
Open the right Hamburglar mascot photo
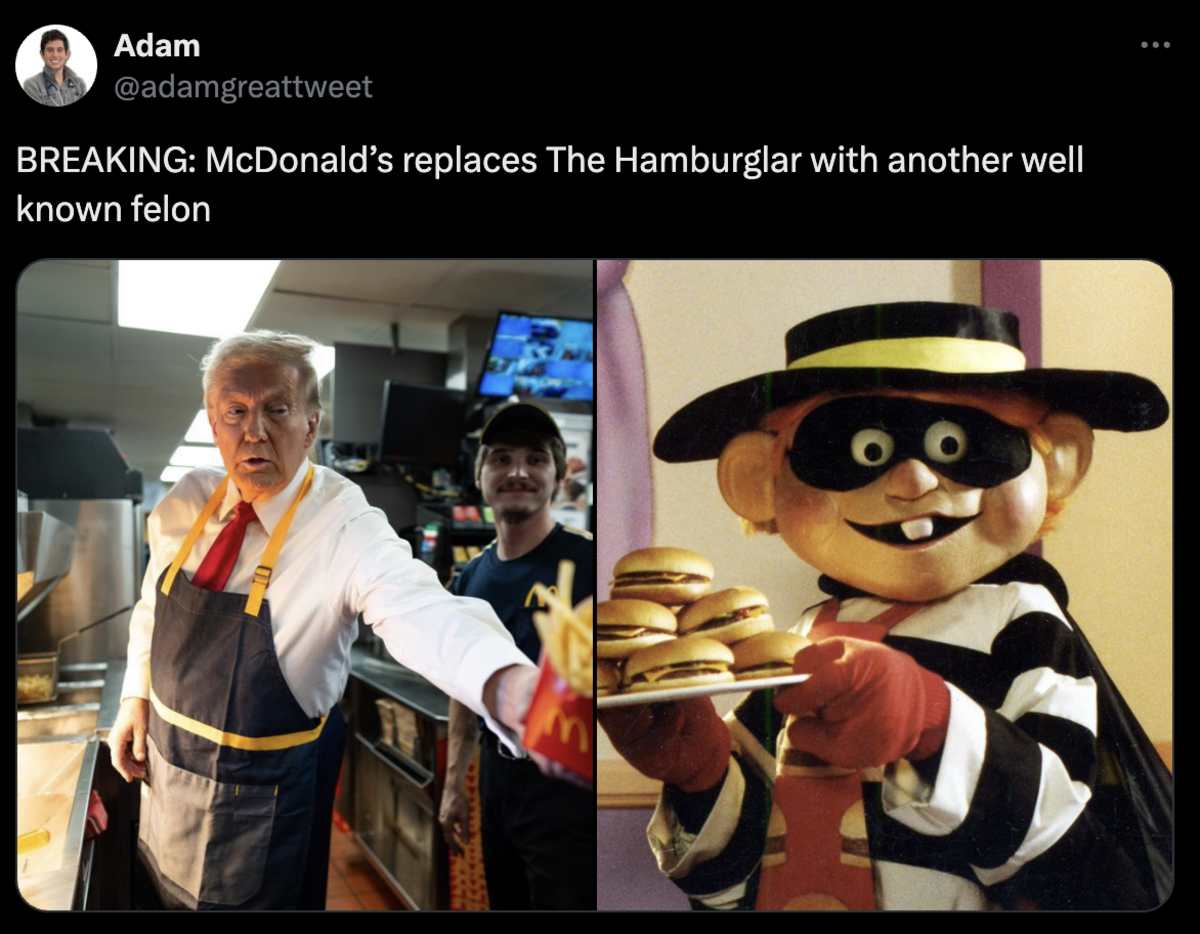(884, 585)
